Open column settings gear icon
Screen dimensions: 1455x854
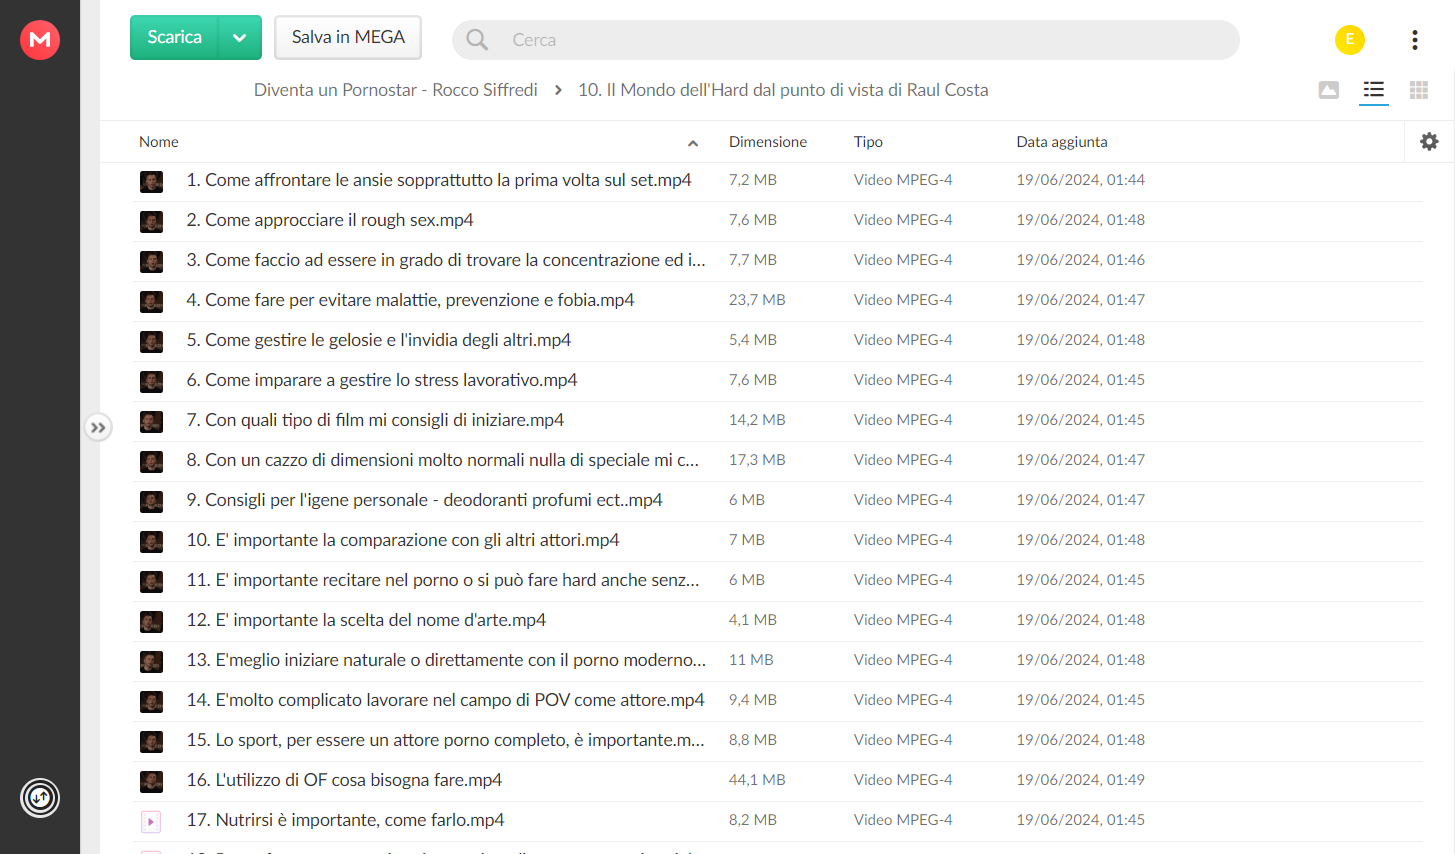point(1429,142)
